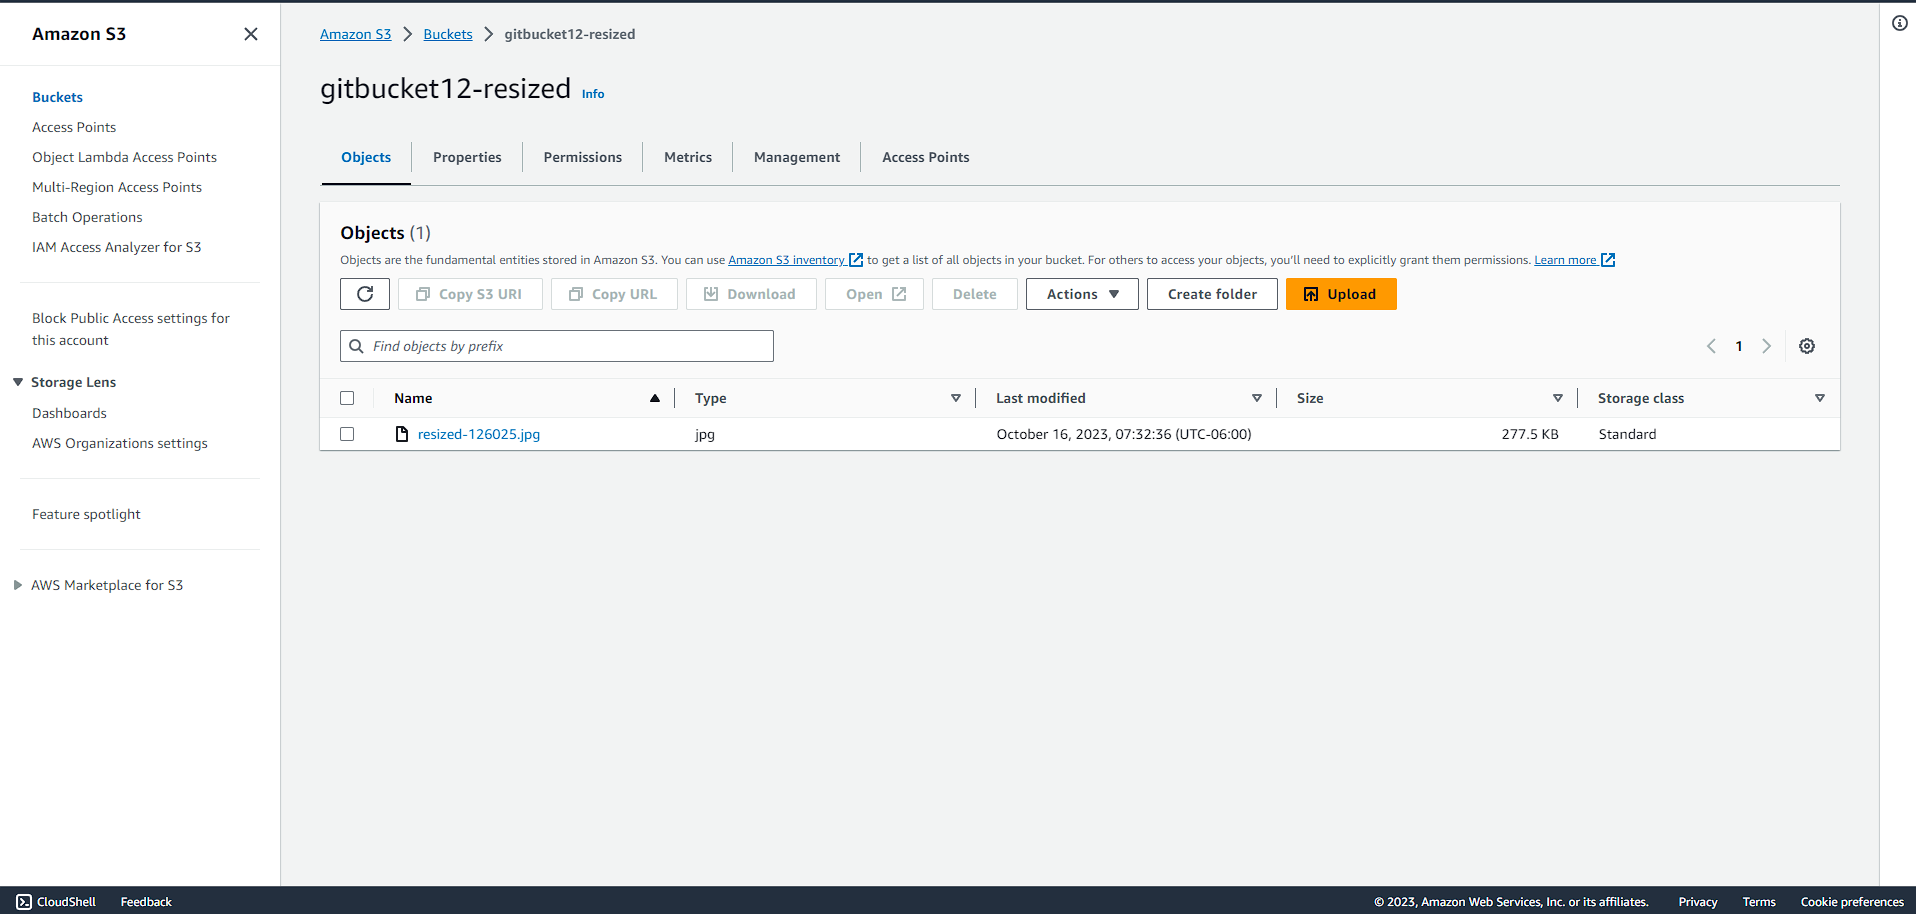Open Feature spotlight in the sidebar

(86, 514)
